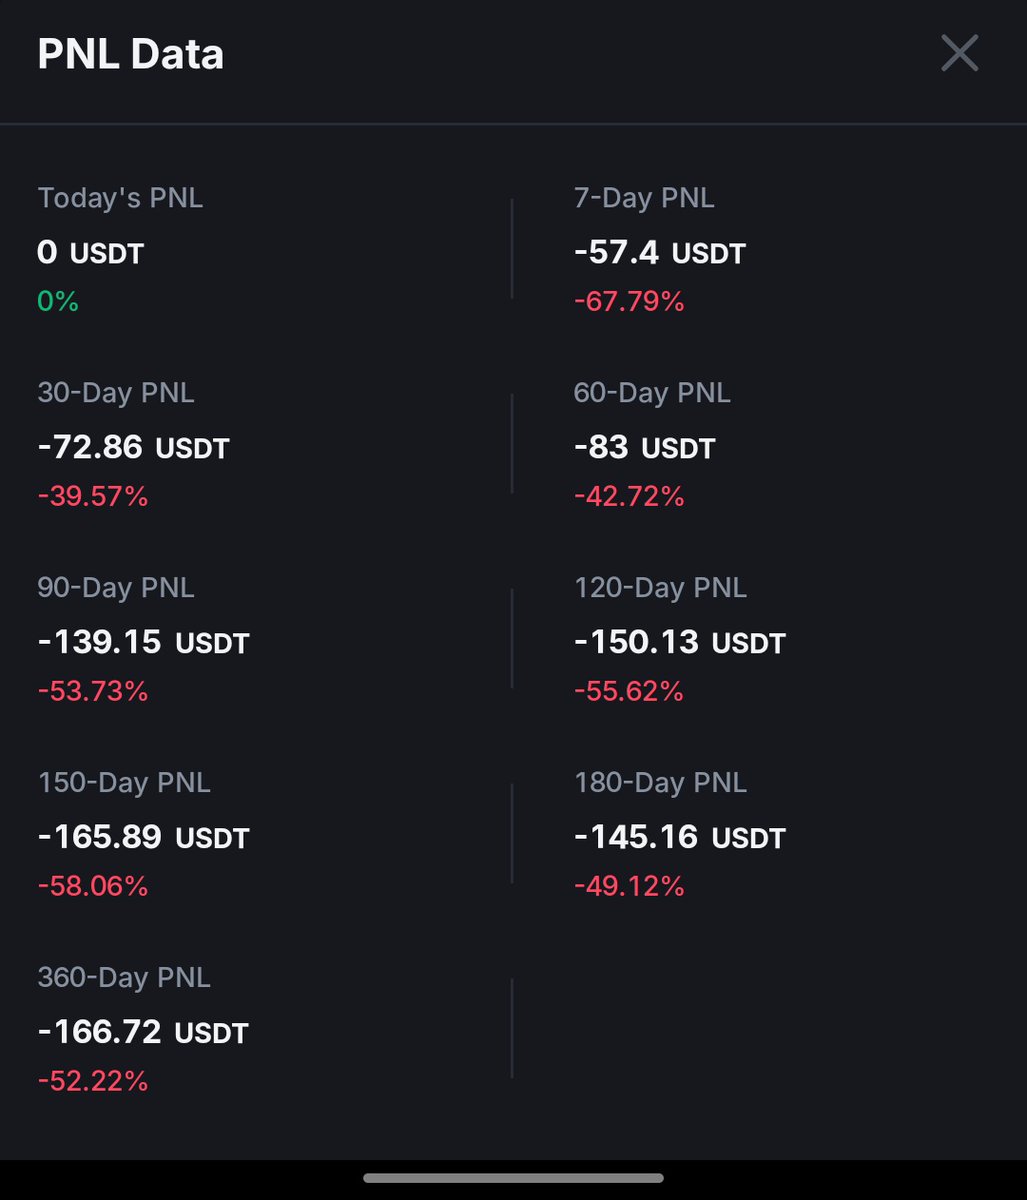
Task: Select the 150-Day PNL label
Action: point(124,783)
